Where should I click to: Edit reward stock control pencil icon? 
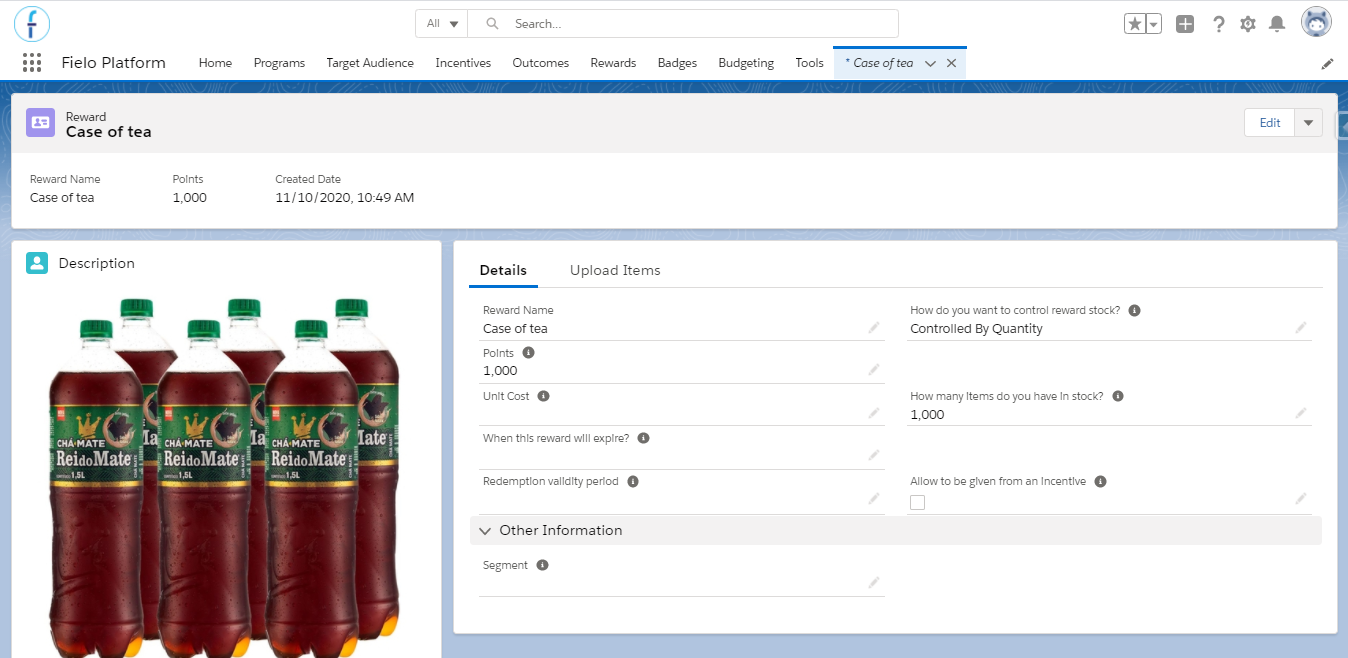pyautogui.click(x=1301, y=327)
